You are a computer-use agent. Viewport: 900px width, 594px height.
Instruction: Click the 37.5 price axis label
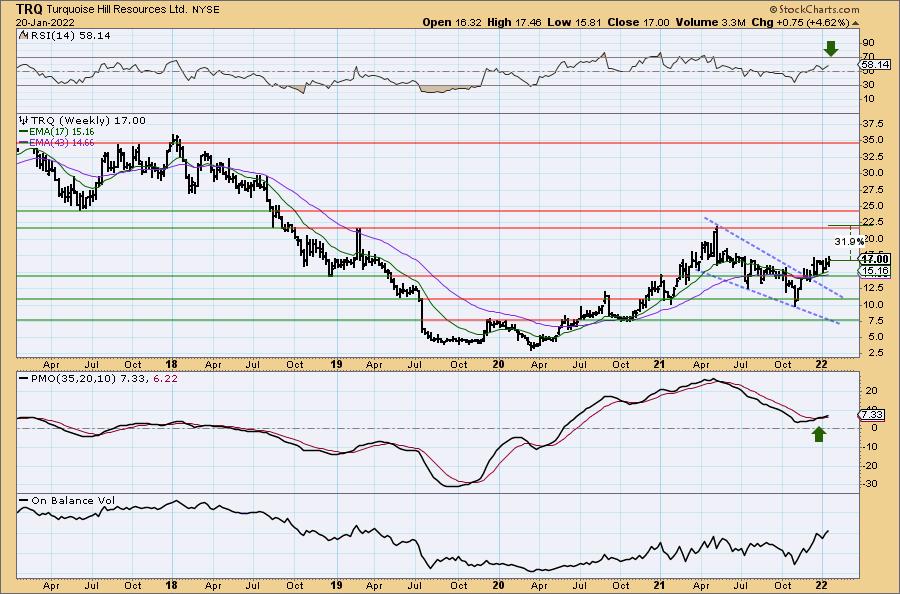click(871, 123)
